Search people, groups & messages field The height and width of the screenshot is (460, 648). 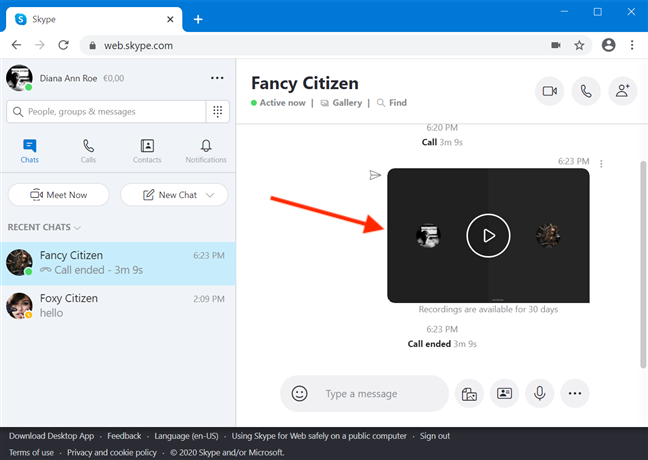click(x=106, y=112)
